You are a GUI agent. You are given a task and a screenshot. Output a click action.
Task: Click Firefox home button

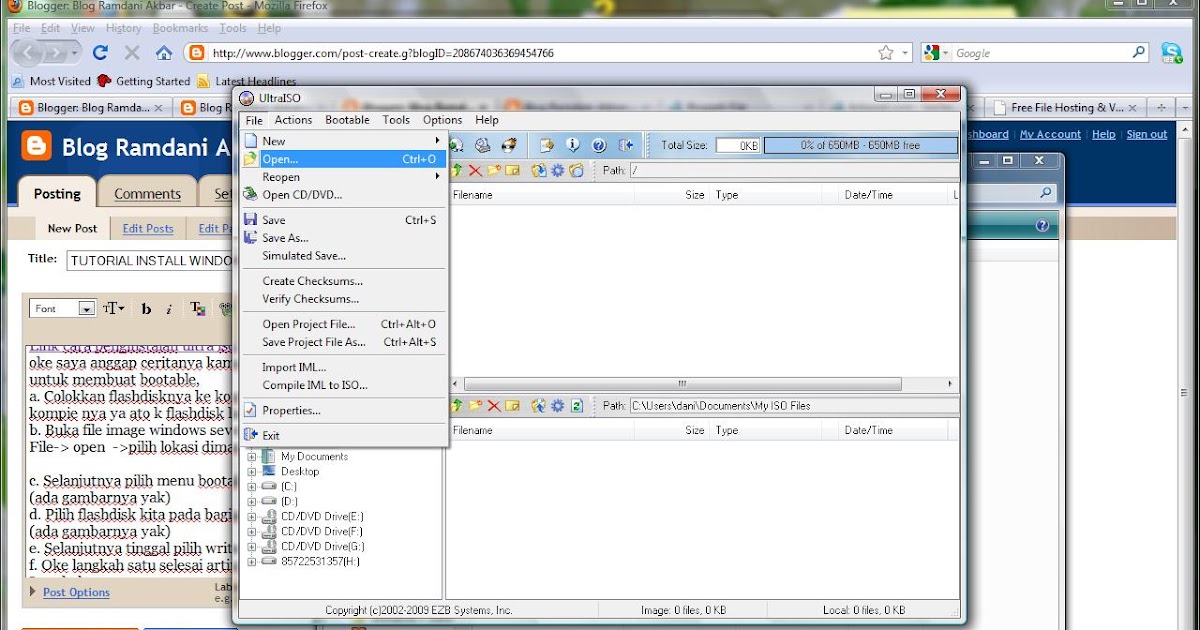pyautogui.click(x=164, y=53)
